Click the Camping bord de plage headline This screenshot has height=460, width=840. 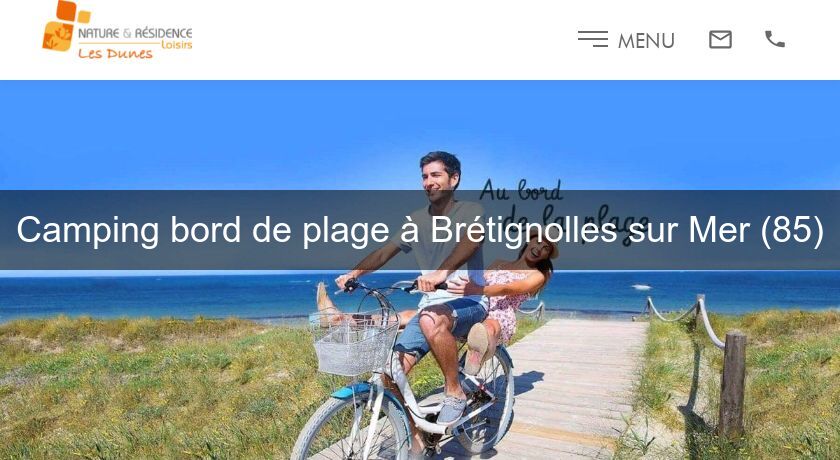pos(420,230)
